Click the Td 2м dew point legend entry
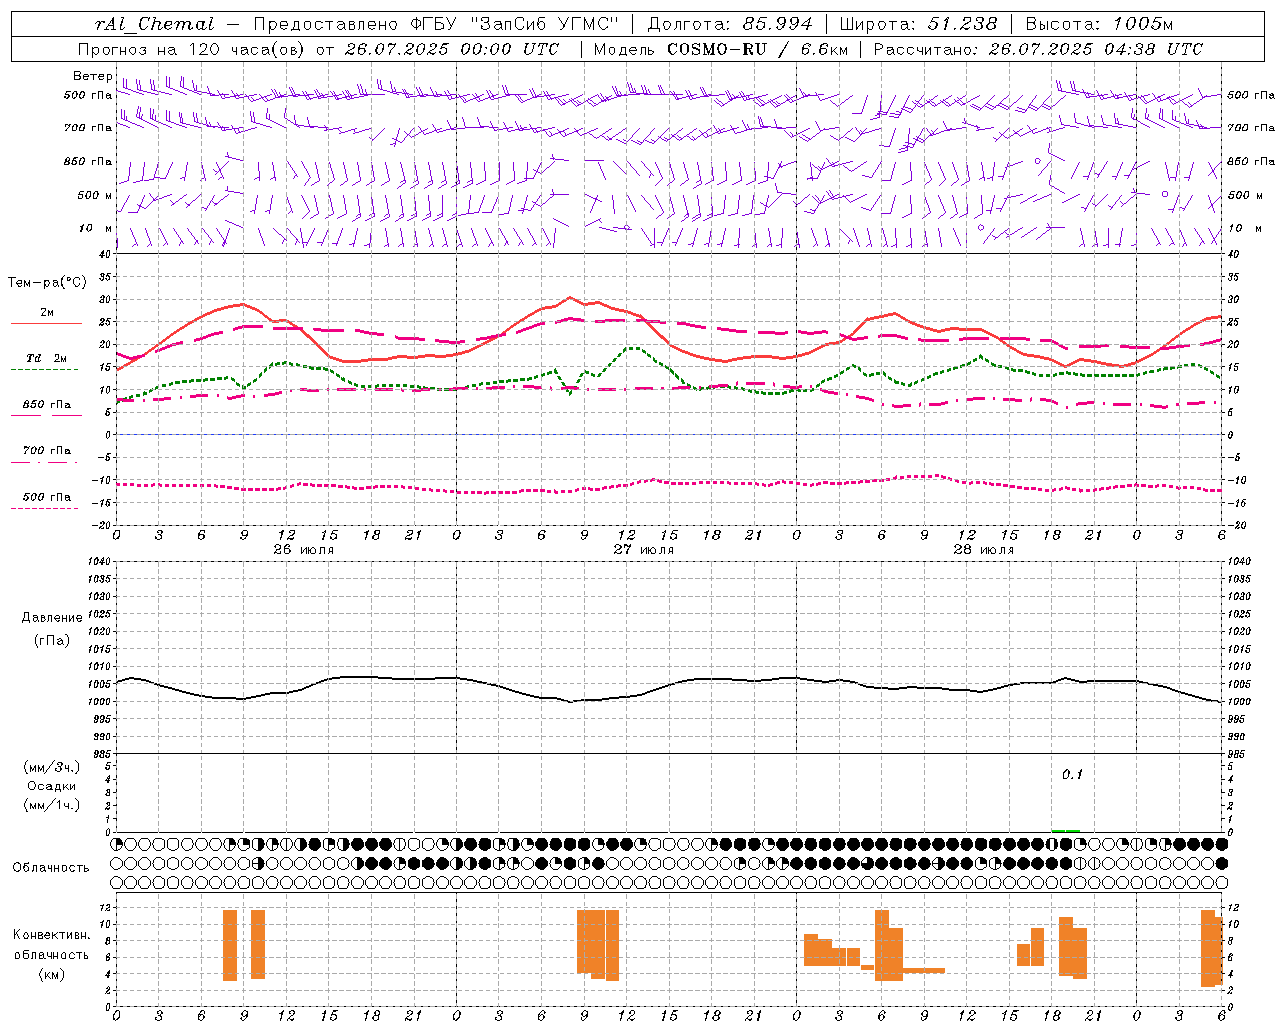This screenshot has height=1024, width=1280. 47,358
